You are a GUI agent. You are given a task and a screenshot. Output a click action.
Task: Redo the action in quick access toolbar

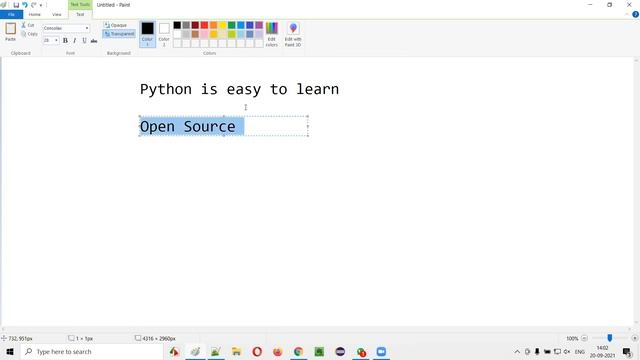(x=33, y=5)
